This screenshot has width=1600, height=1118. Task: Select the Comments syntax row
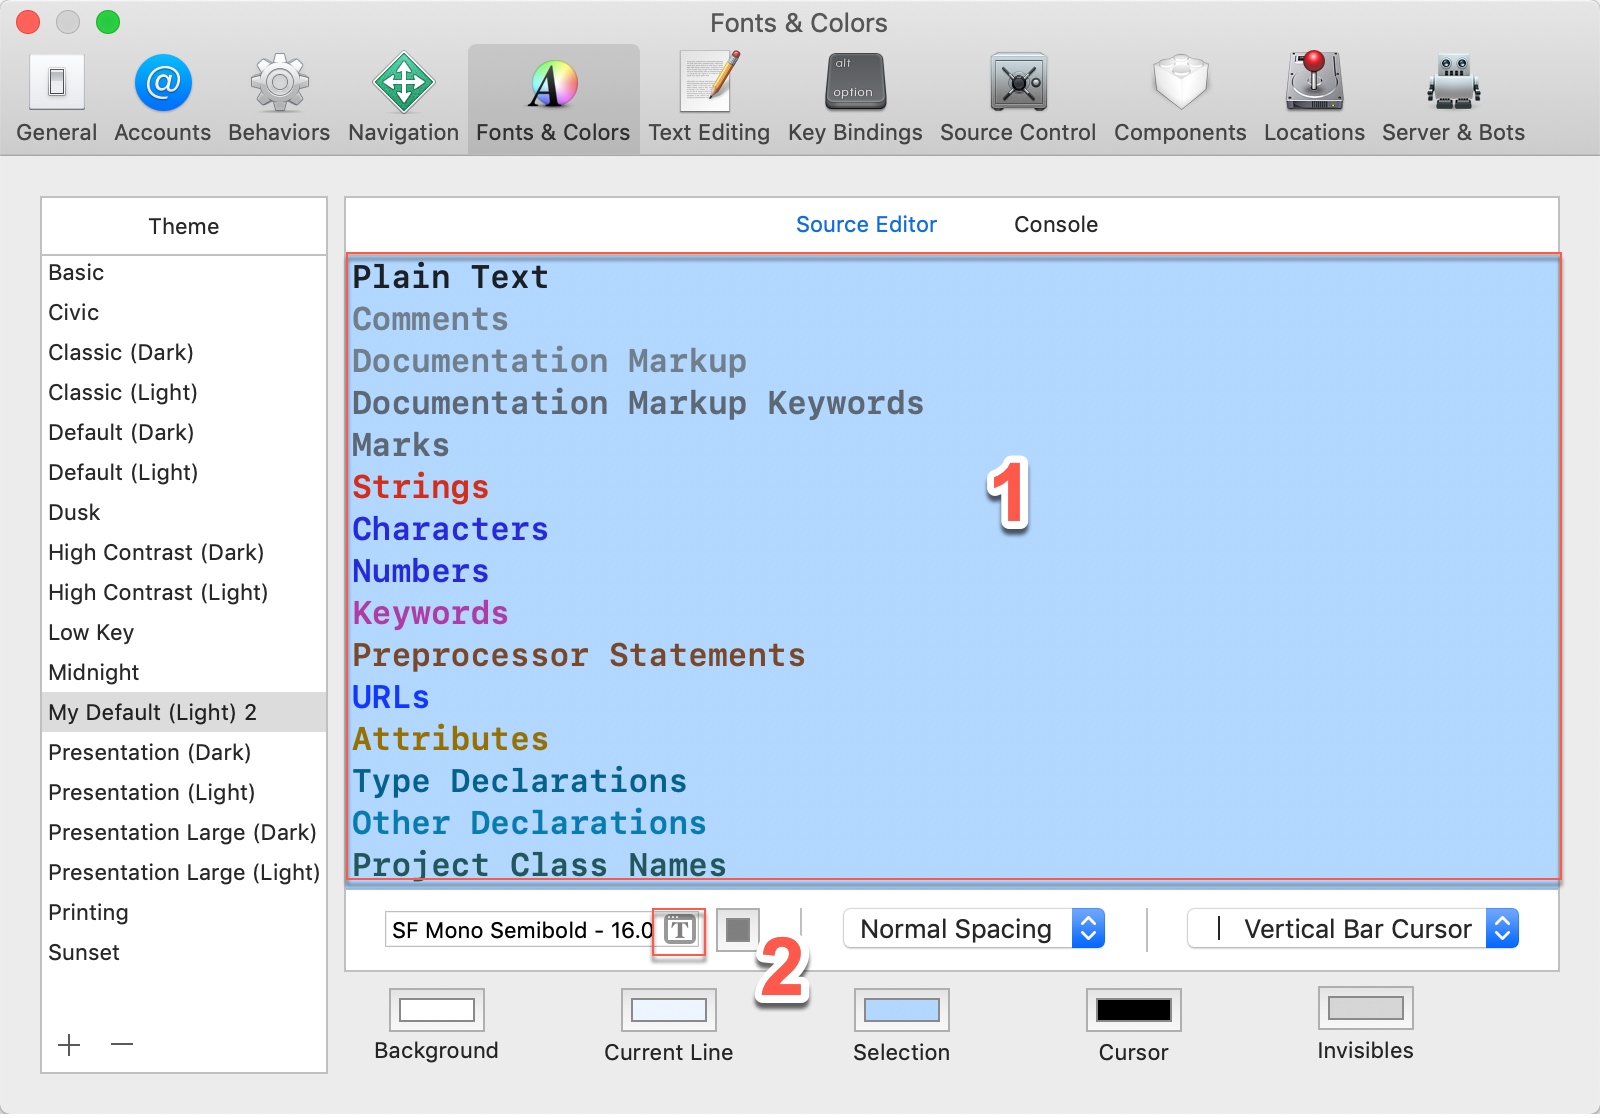[x=953, y=319]
